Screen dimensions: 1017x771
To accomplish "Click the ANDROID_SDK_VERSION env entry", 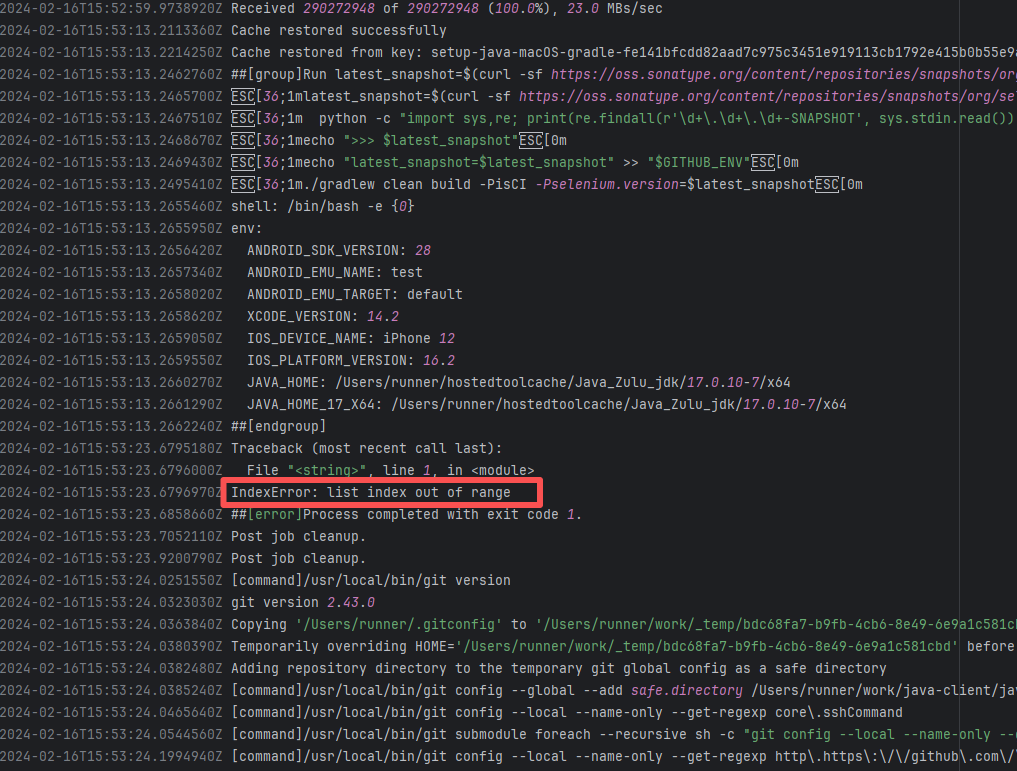I will point(339,250).
